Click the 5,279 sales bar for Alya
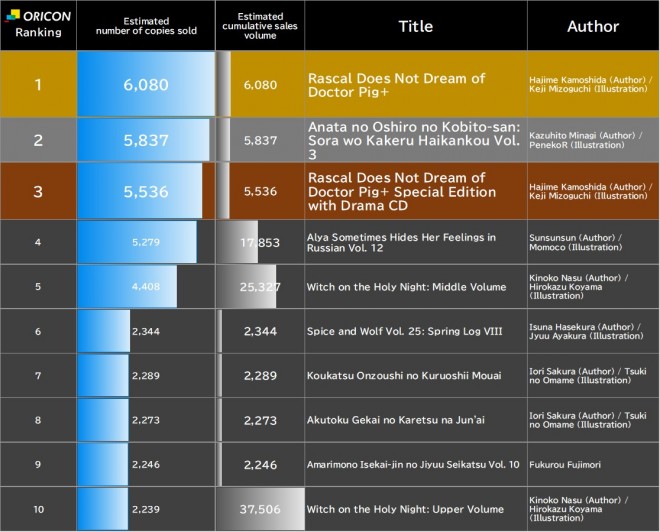The width and height of the screenshot is (660, 532). tap(137, 242)
